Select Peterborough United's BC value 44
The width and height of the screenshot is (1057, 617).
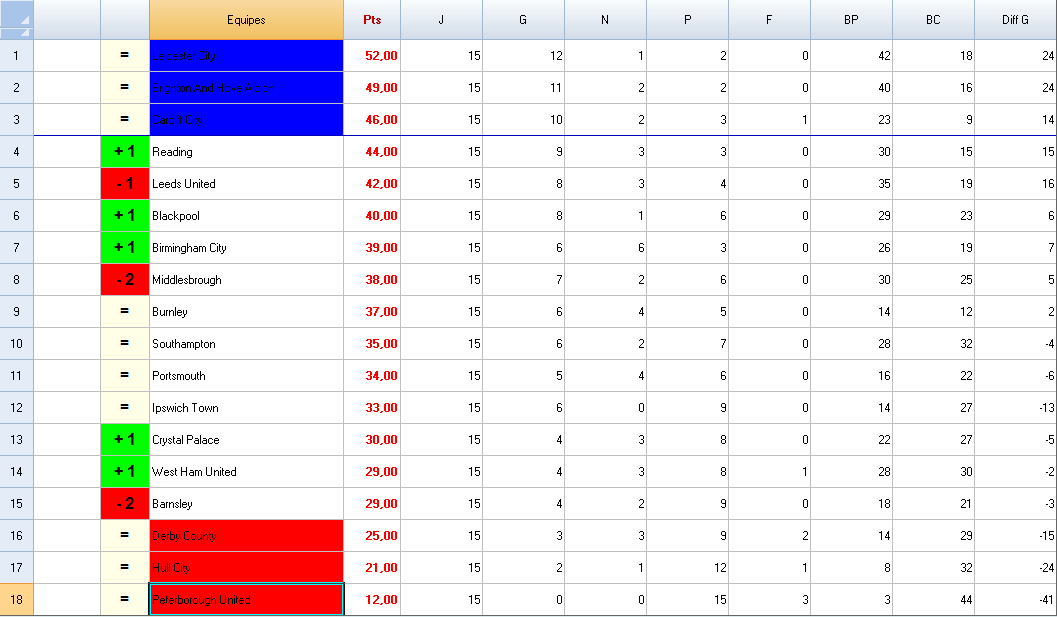pos(933,599)
